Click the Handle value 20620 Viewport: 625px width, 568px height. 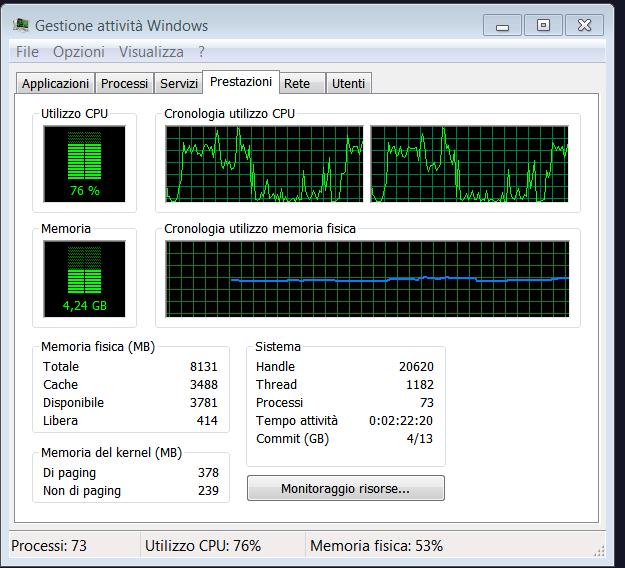pos(416,367)
